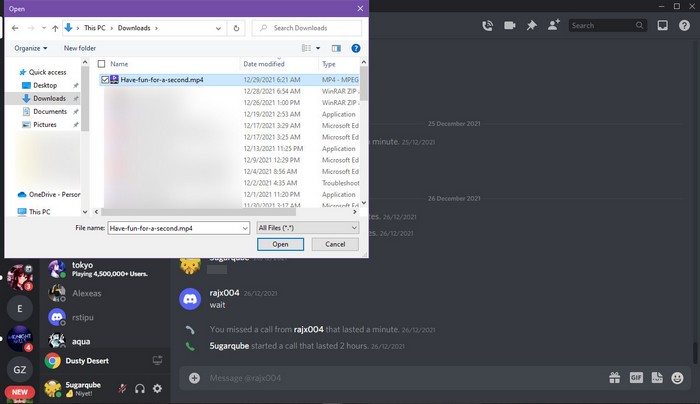
Task: Select Quick access in navigation pane
Action: point(47,72)
